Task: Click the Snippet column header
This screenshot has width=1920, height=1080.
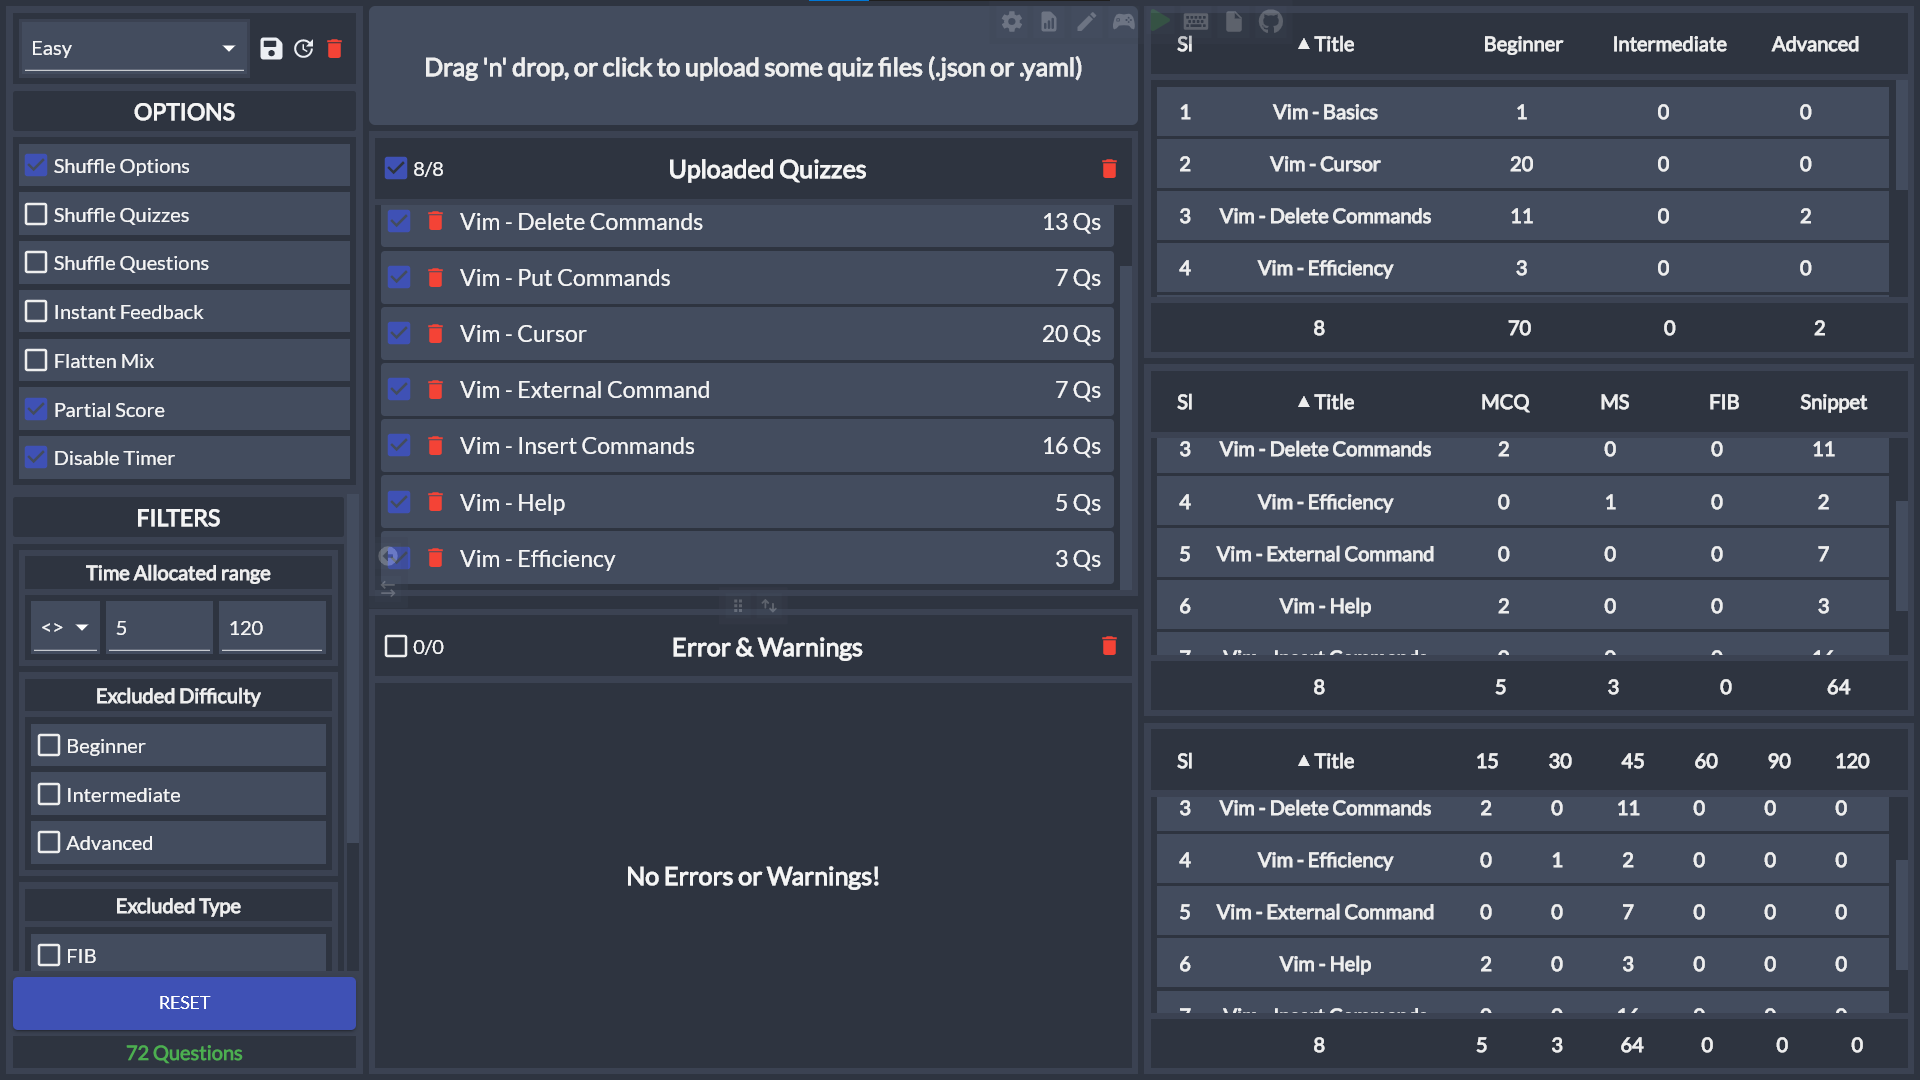Action: (1832, 402)
